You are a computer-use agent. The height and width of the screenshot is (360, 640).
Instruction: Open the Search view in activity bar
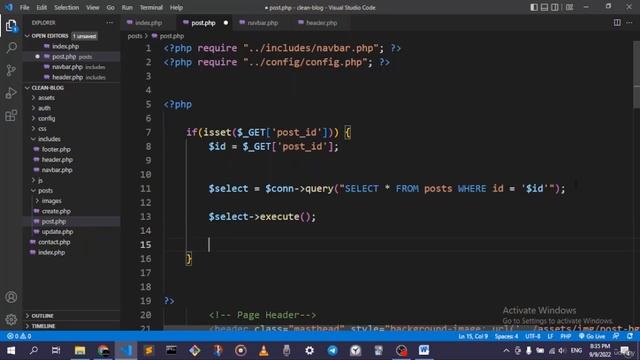11,48
